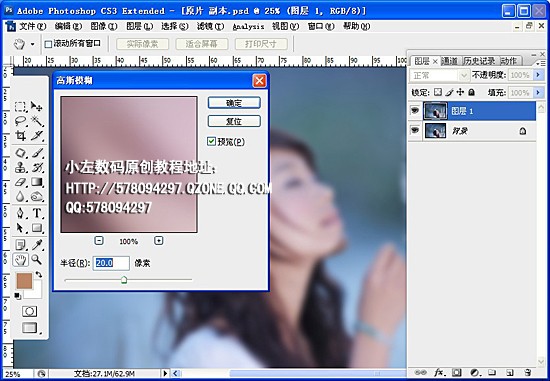550x381 pixels.
Task: Select the Pen tool
Action: [x=20, y=213]
